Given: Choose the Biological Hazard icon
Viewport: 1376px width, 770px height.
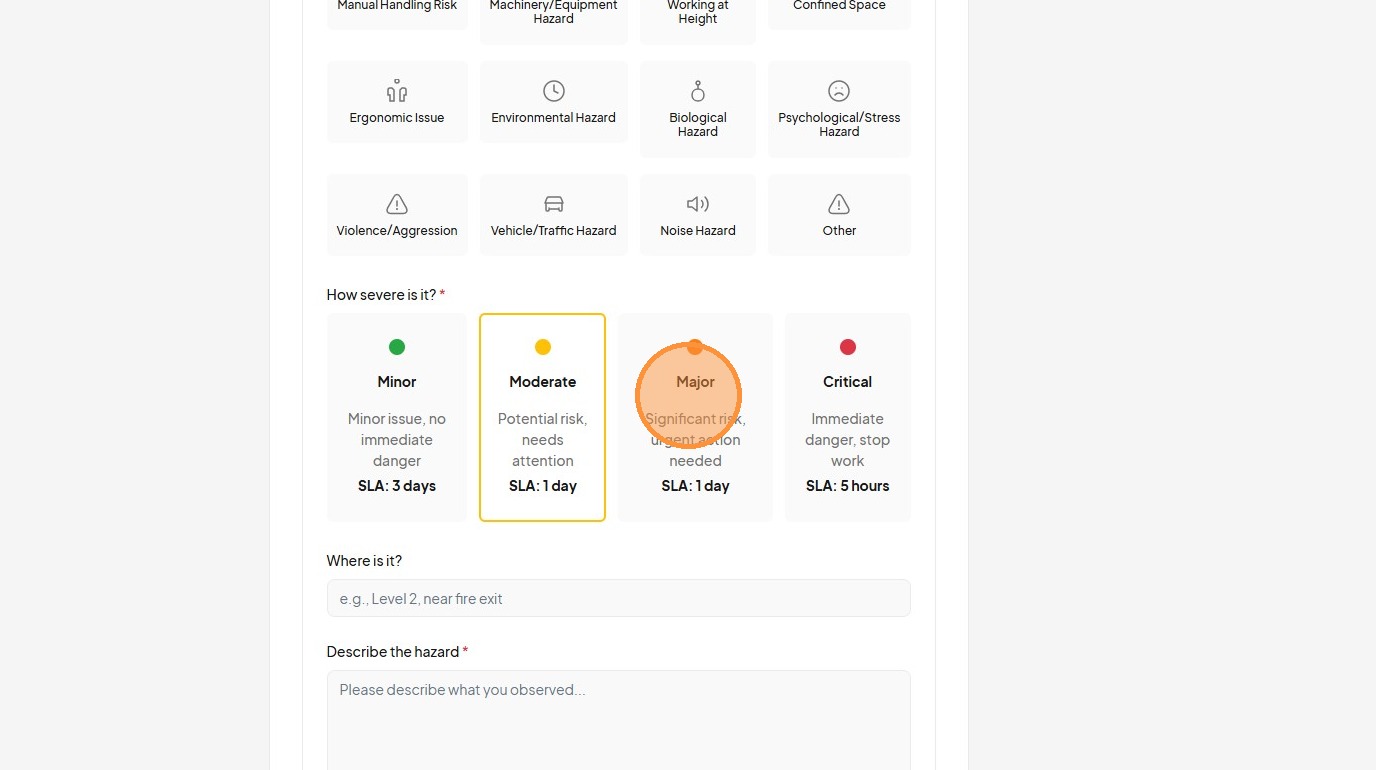Looking at the screenshot, I should coord(698,91).
